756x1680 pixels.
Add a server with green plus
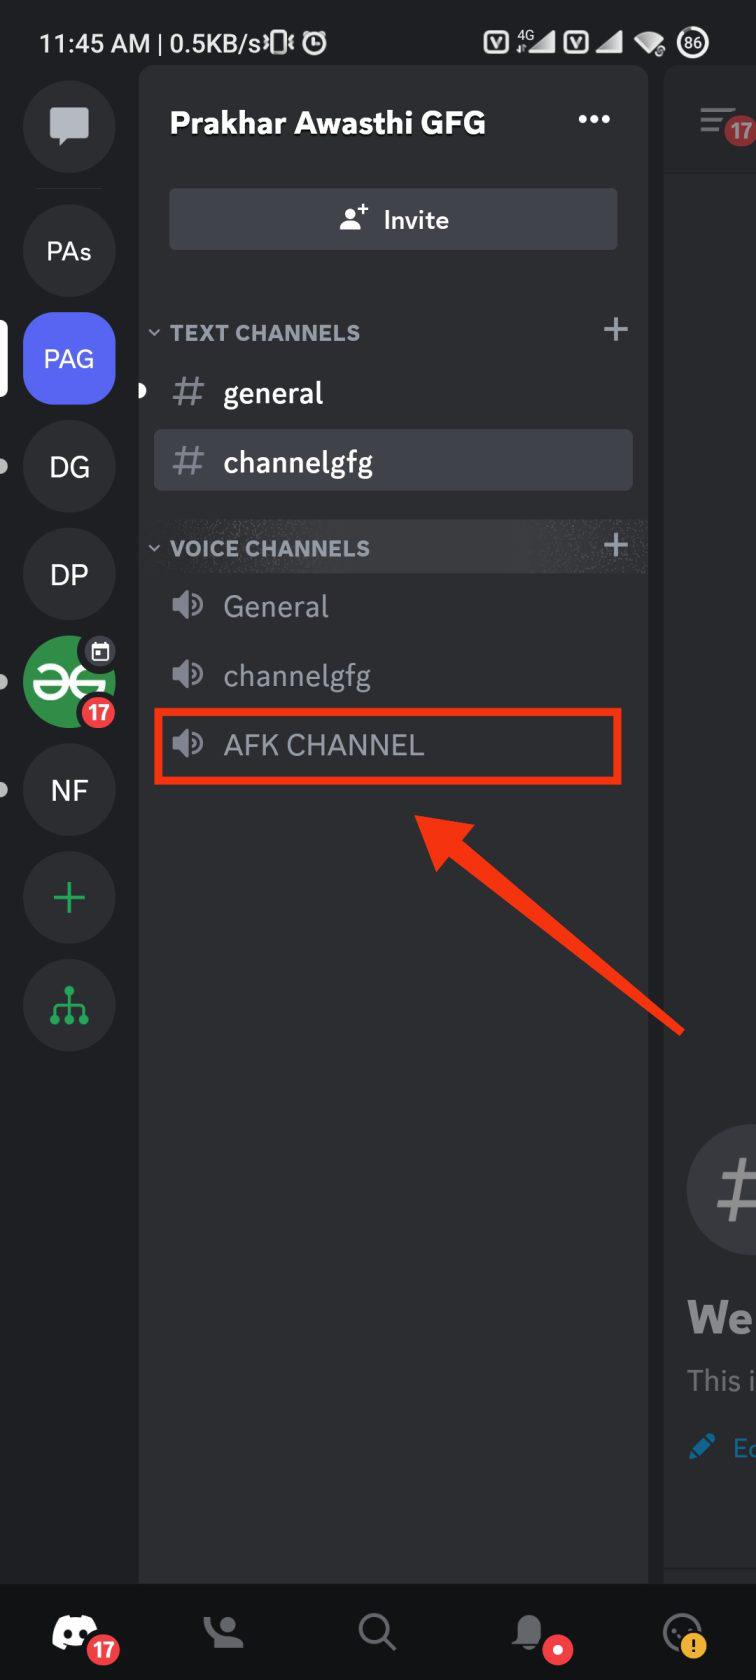69,898
